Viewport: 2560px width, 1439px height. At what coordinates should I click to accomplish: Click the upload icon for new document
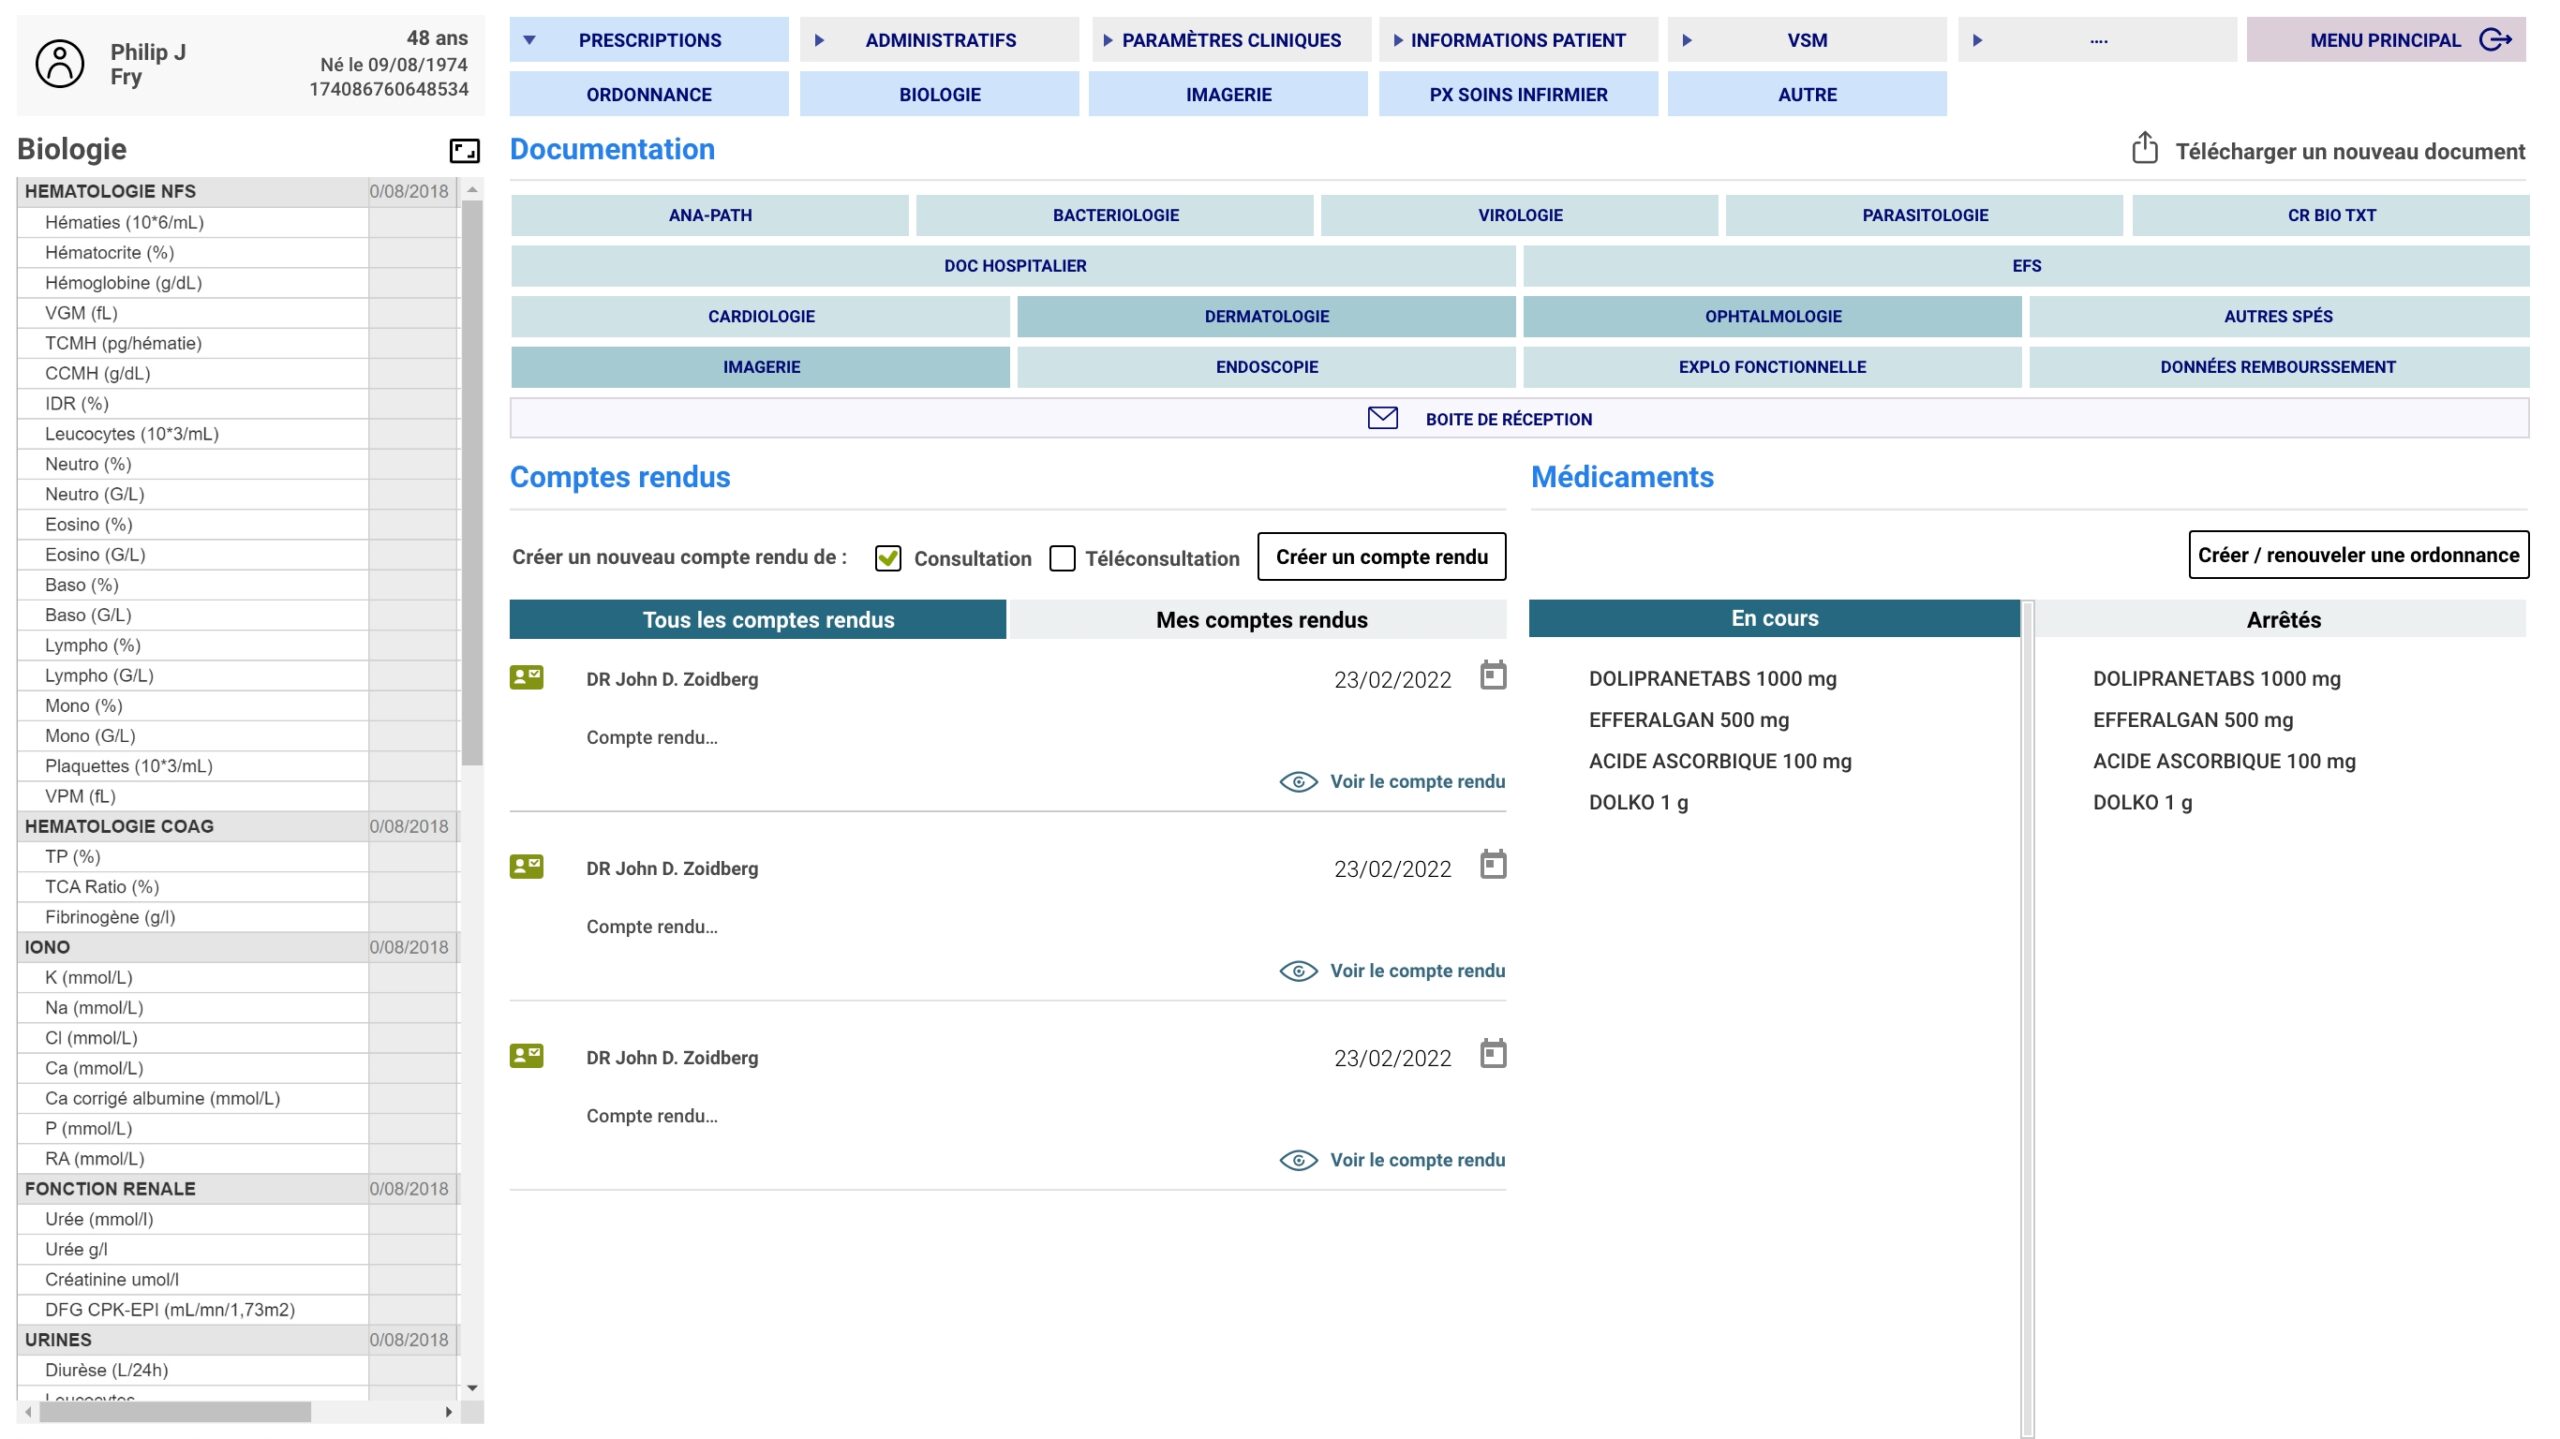pos(2144,149)
